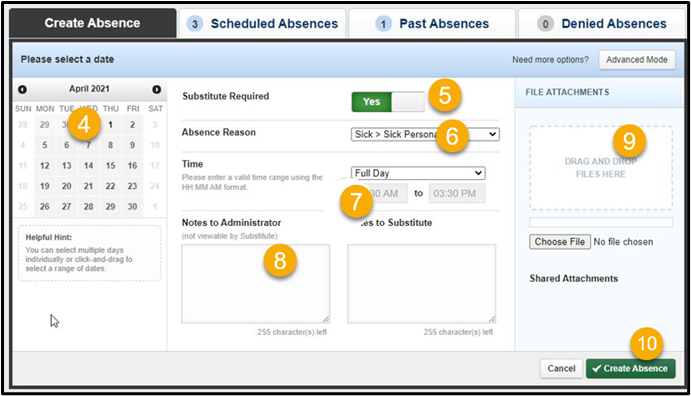Click the 03:30 PM end time field
691x396 pixels.
[x=457, y=193]
